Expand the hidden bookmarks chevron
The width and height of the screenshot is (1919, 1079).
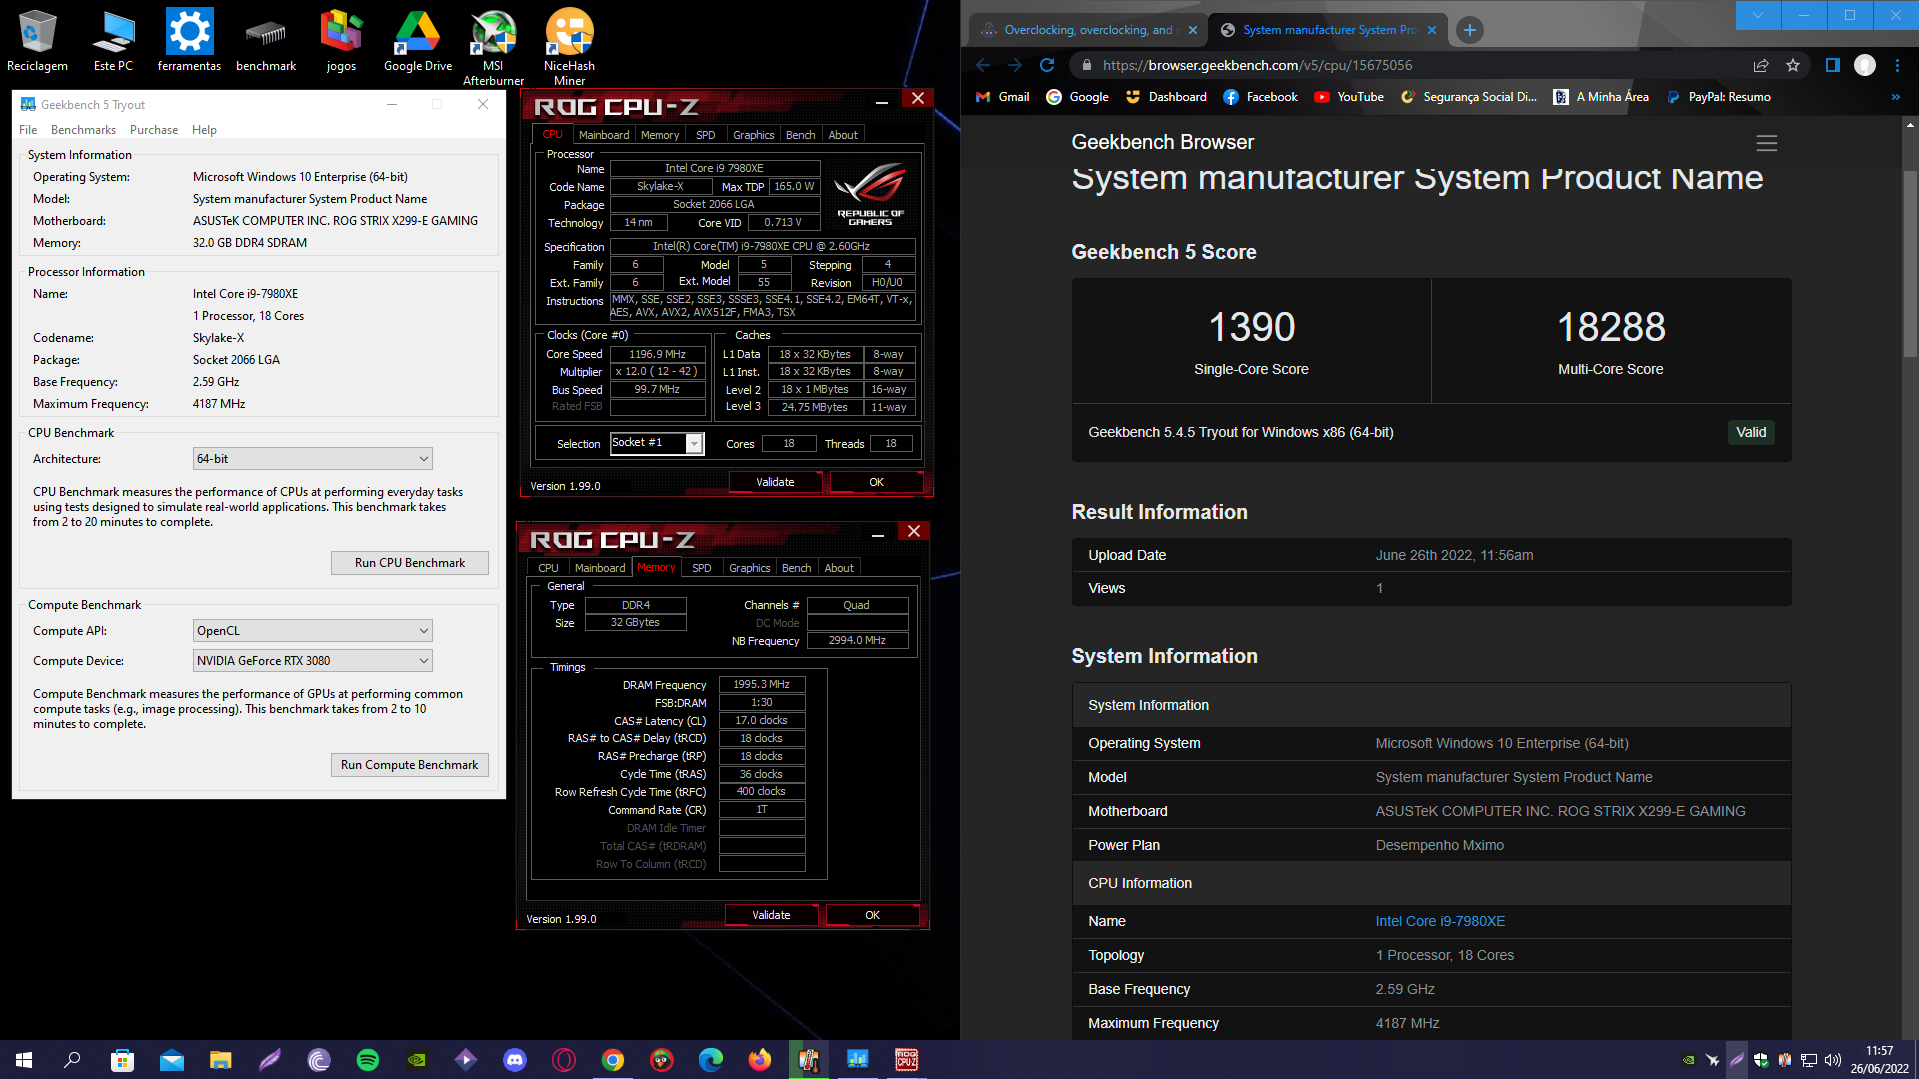1895,97
